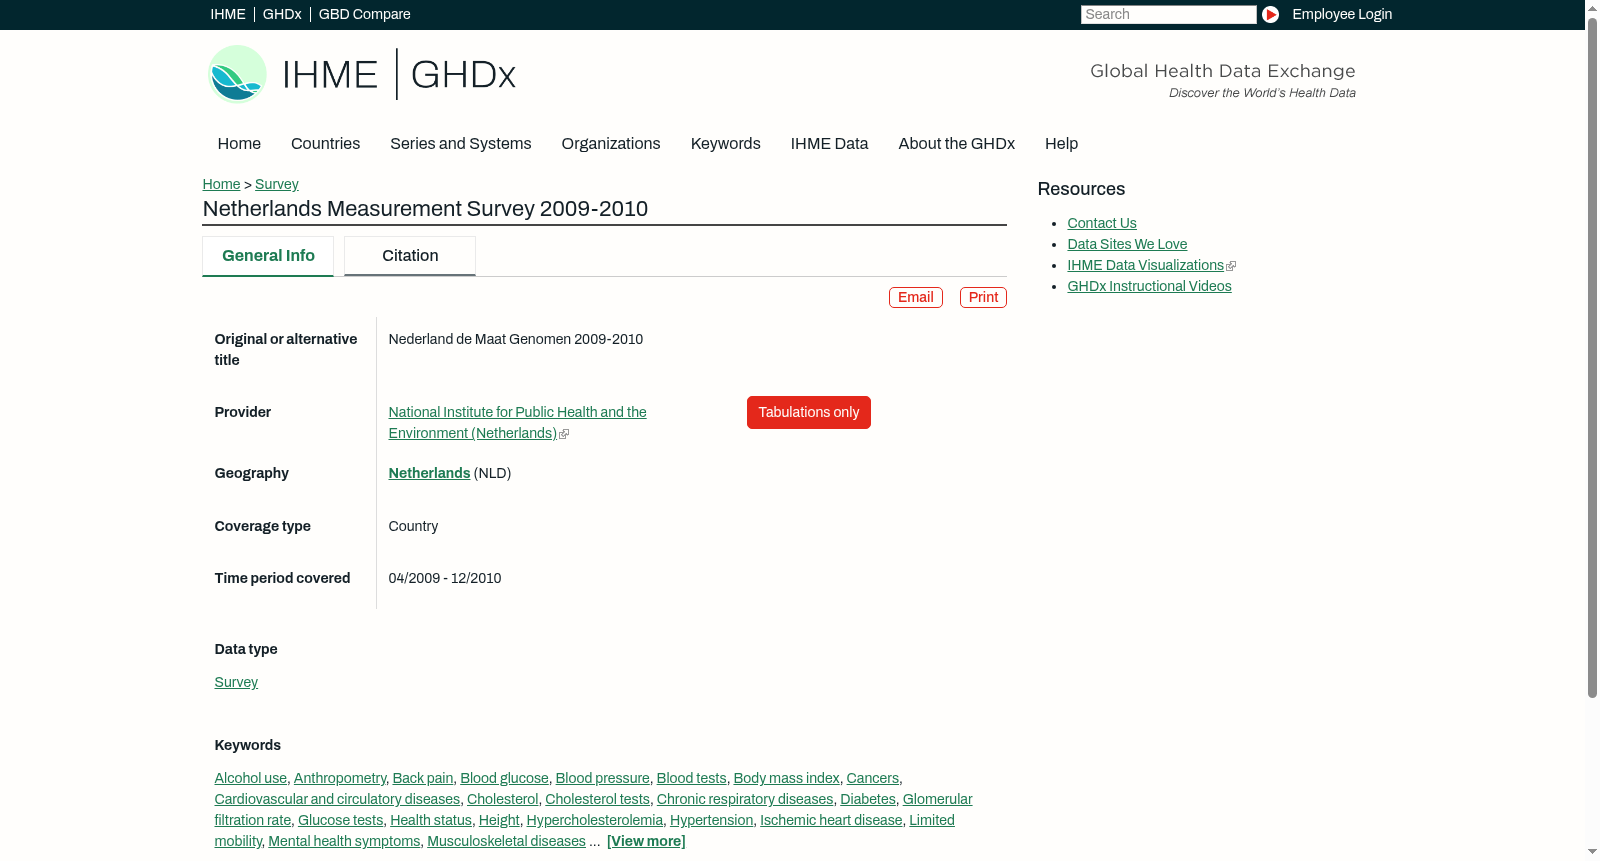Switch to the General Info tab
Viewport: 1600px width, 861px height.
click(268, 256)
